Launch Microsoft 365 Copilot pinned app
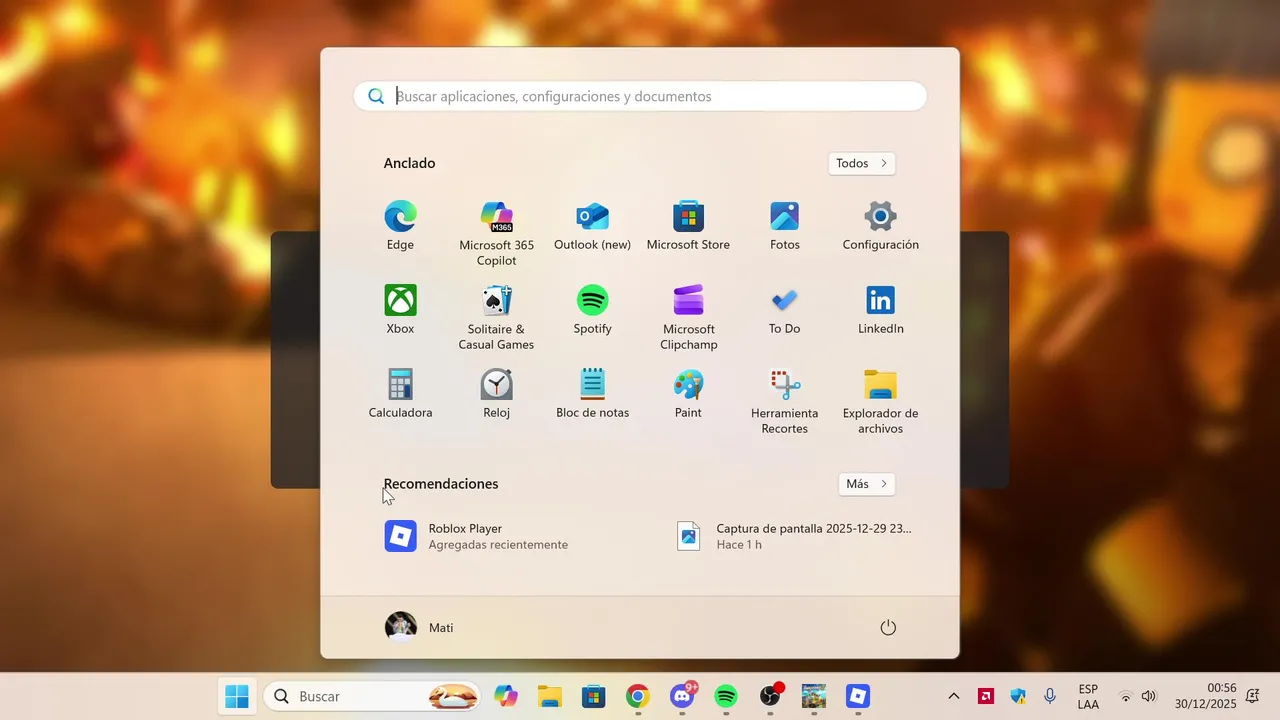1280x720 pixels. tap(496, 234)
